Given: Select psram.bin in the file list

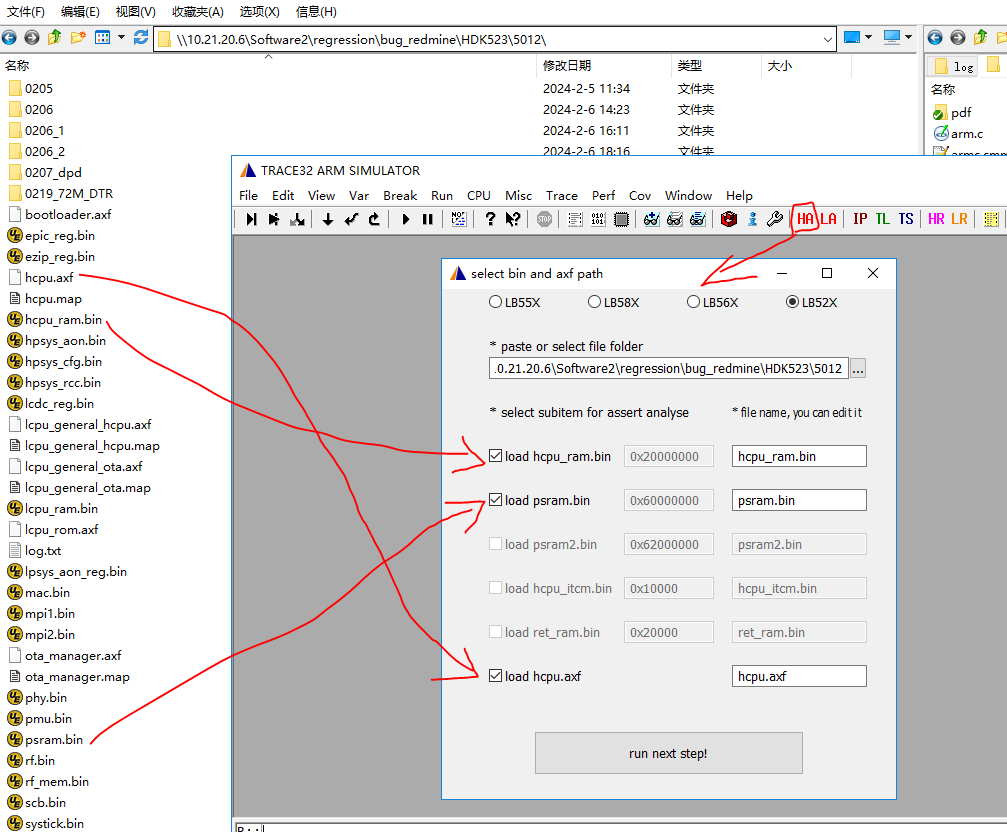Looking at the screenshot, I should click(53, 740).
